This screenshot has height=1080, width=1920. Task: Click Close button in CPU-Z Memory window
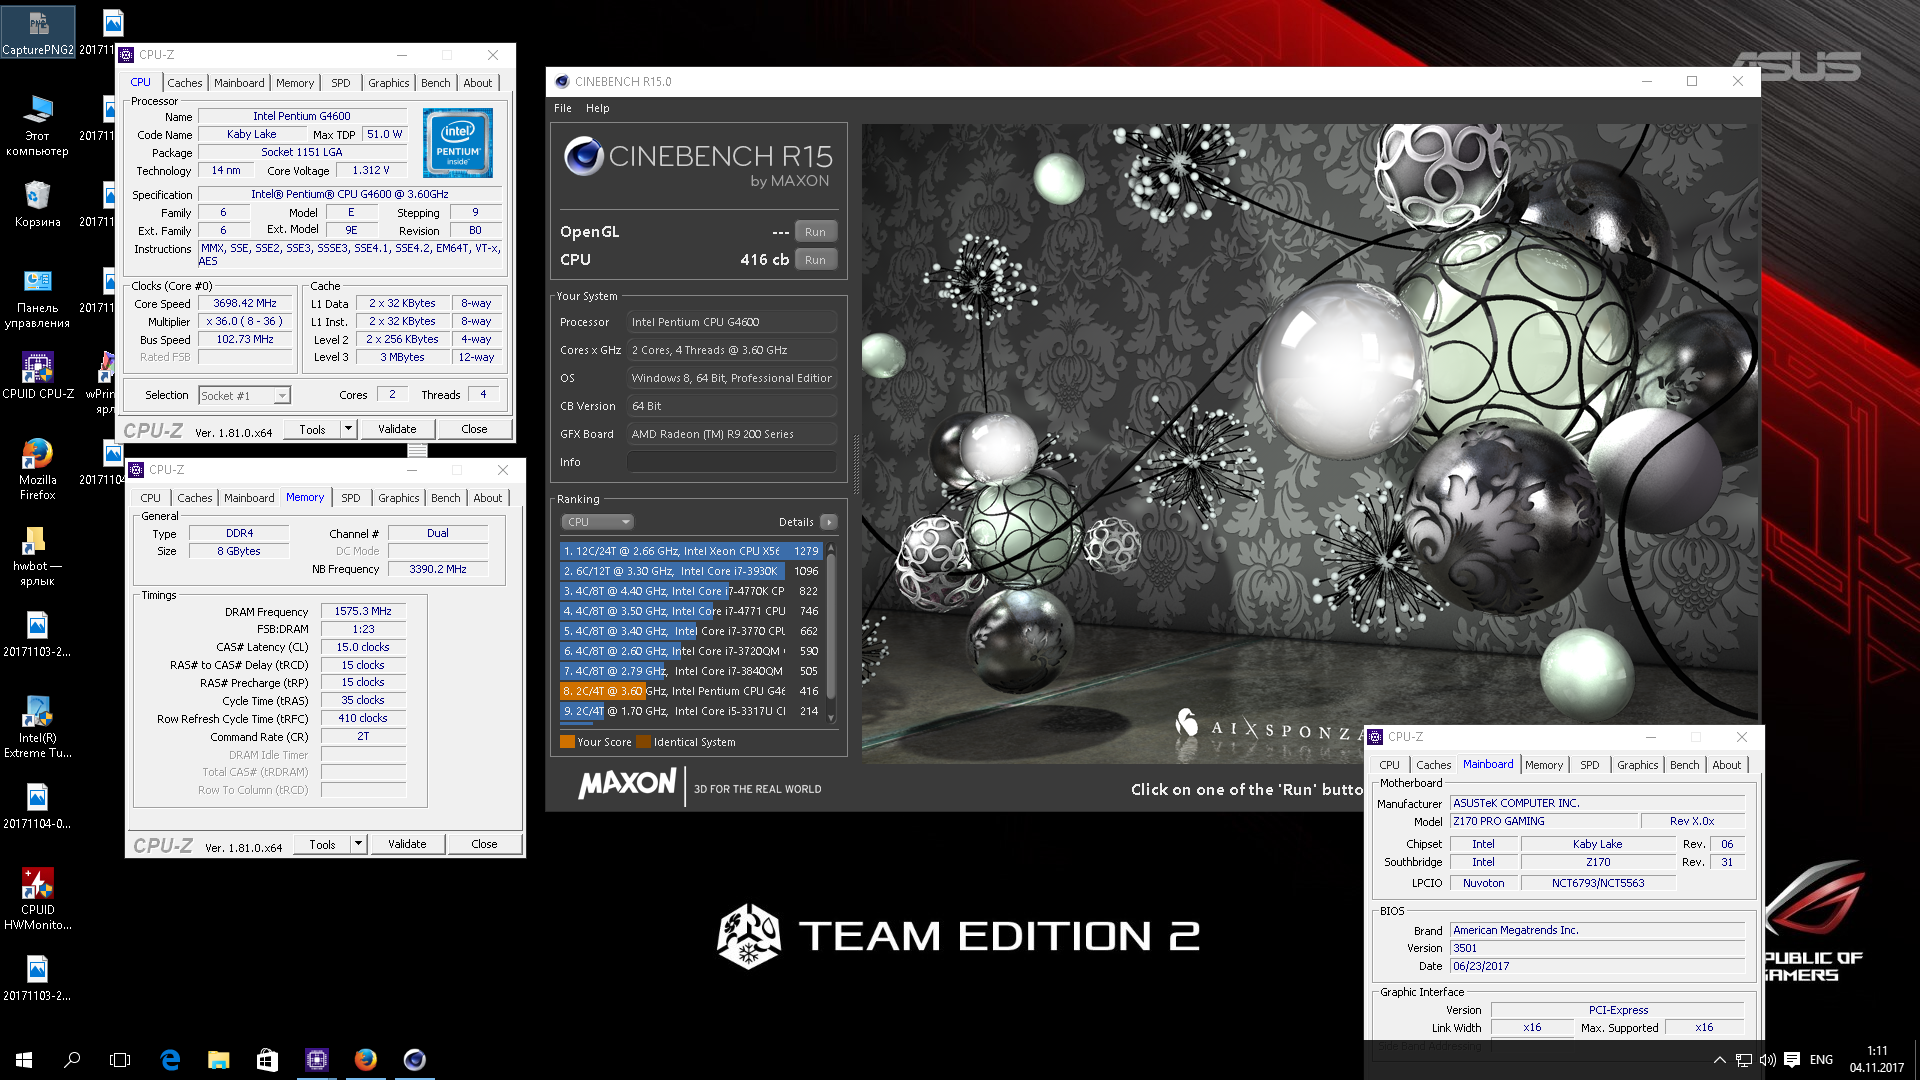(x=484, y=844)
